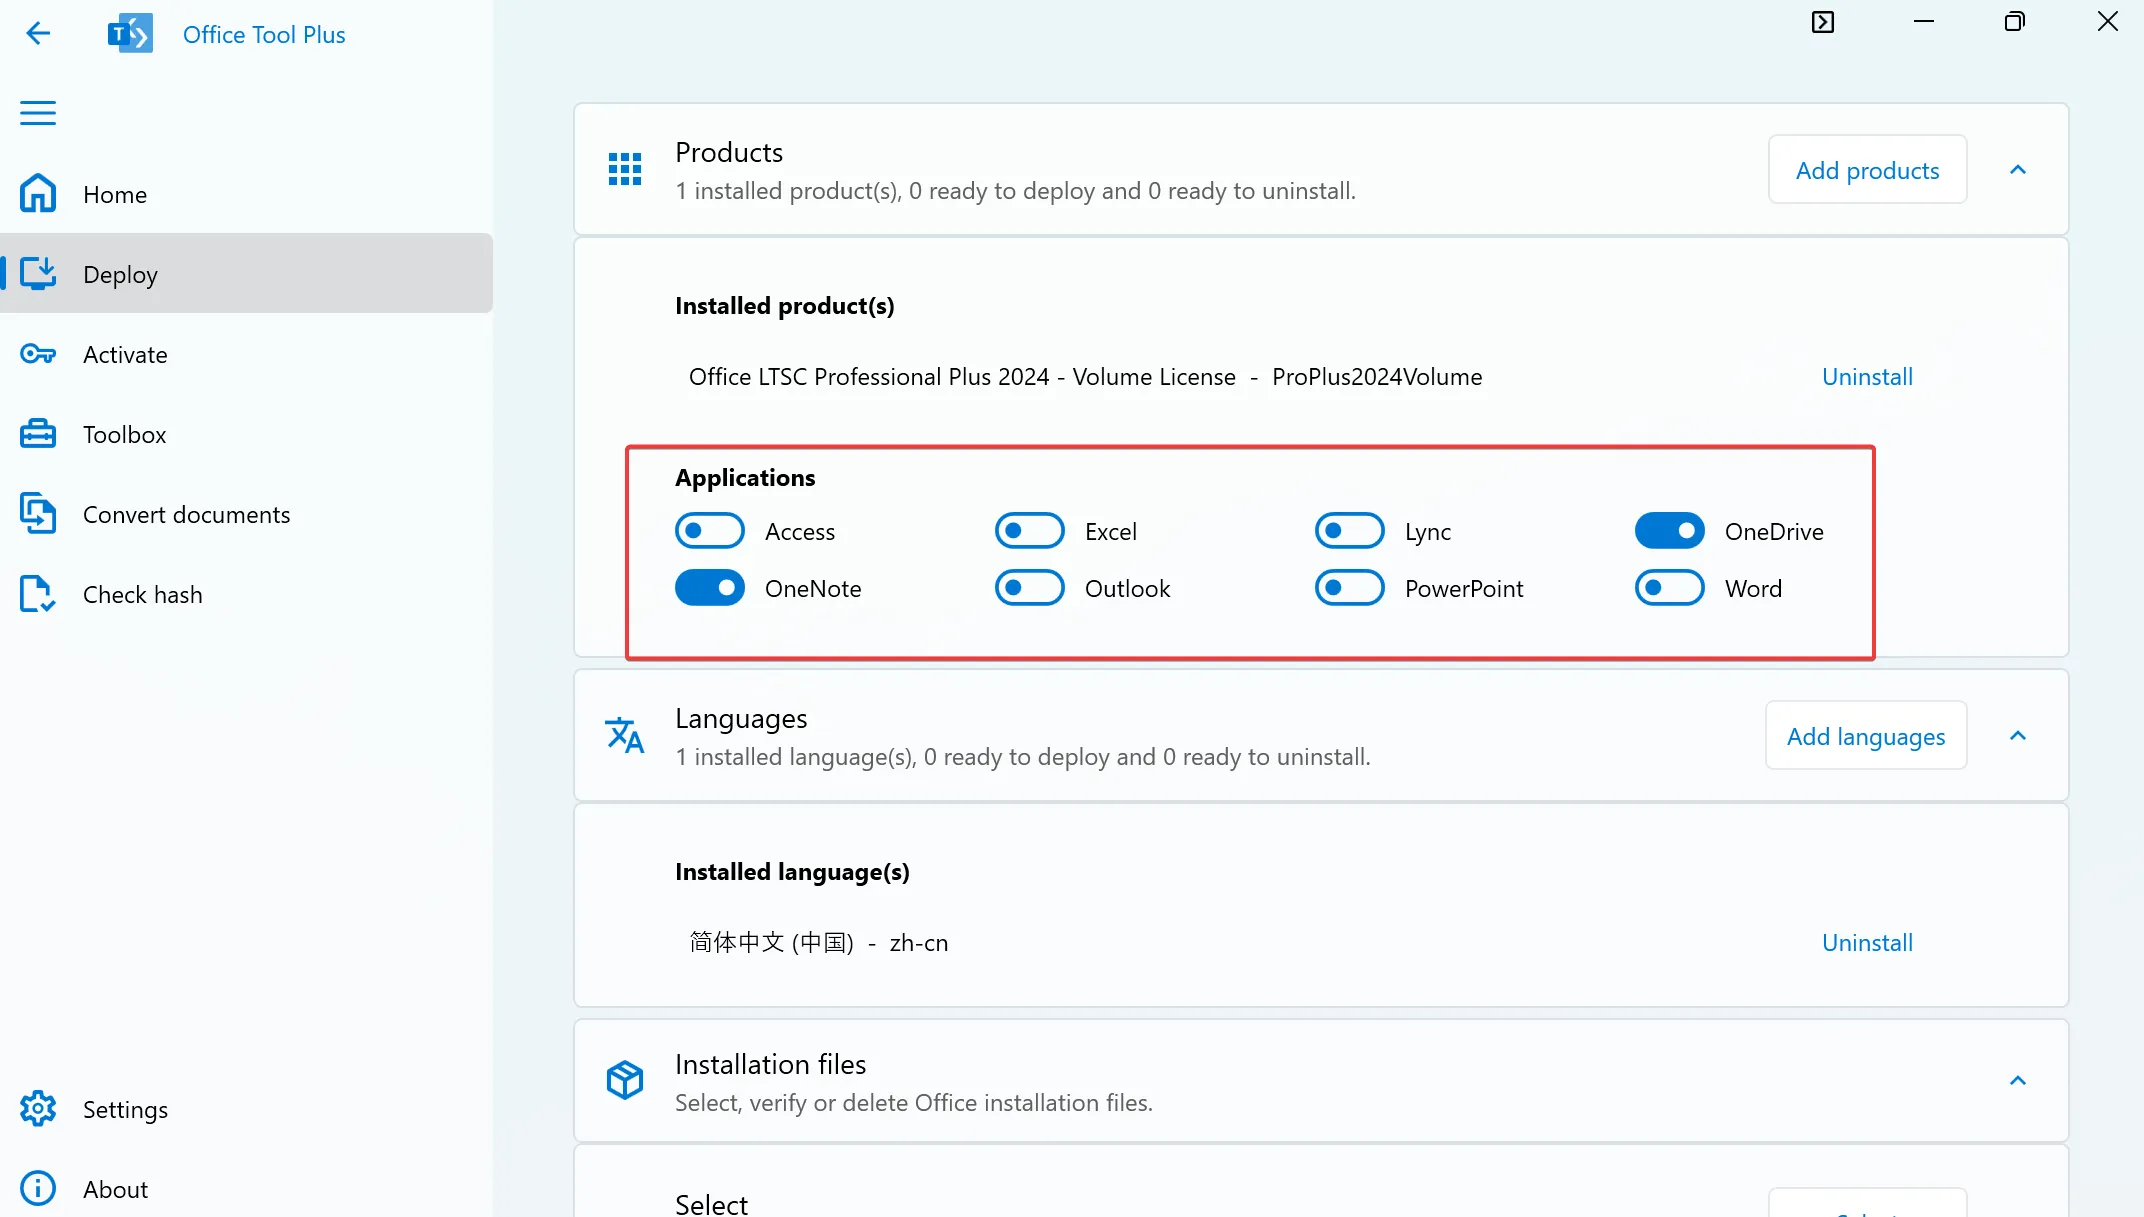
Task: Open the Settings page
Action: (125, 1109)
